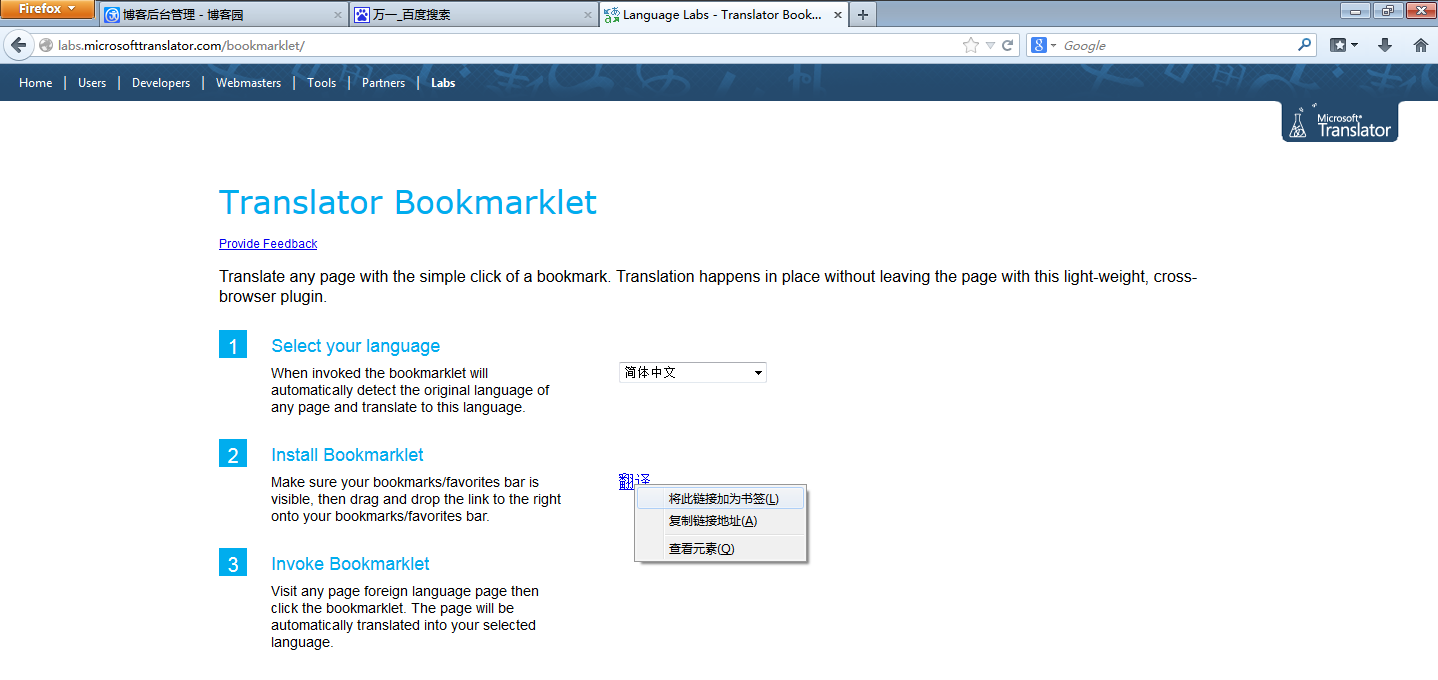Screen dimensions: 1438x680
Task: Reload the page with the refresh icon
Action: (x=1008, y=45)
